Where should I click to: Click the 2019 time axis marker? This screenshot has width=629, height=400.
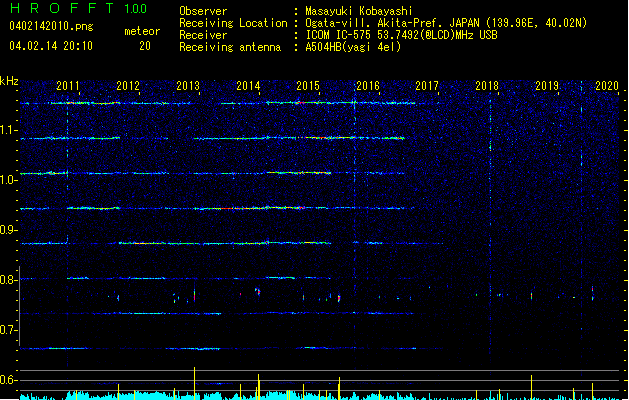547,86
